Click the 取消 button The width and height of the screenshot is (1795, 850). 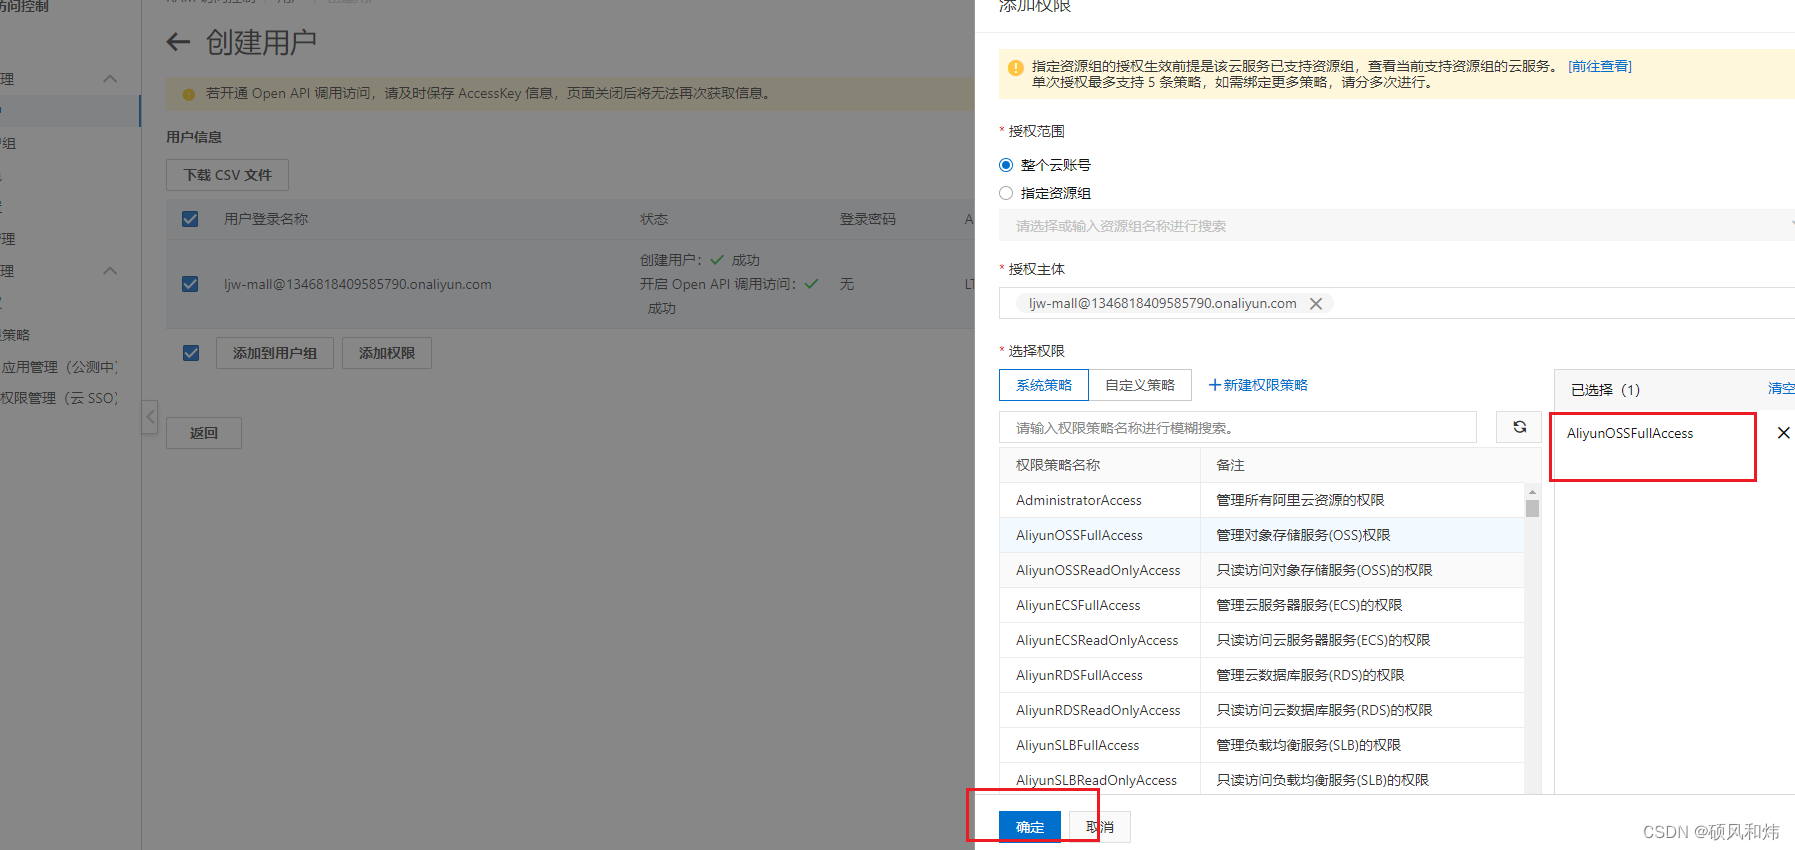click(1100, 827)
